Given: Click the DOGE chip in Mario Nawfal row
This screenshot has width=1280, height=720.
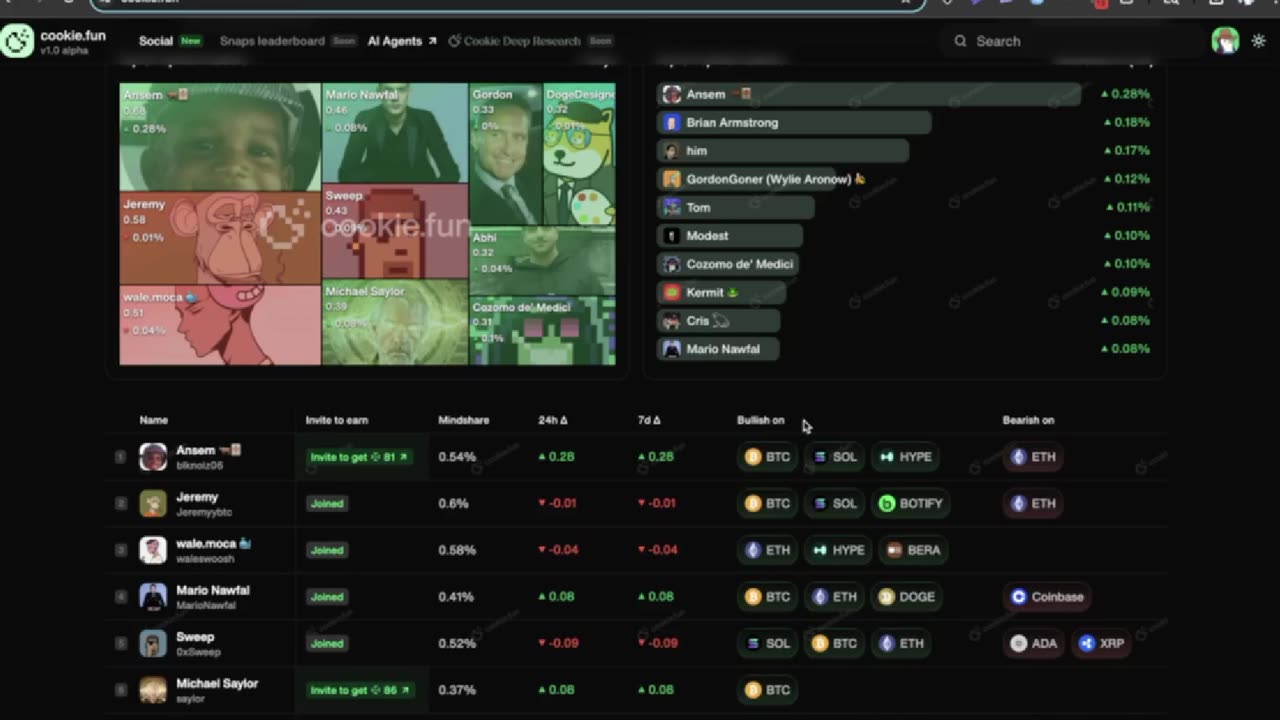Looking at the screenshot, I should pos(907,597).
